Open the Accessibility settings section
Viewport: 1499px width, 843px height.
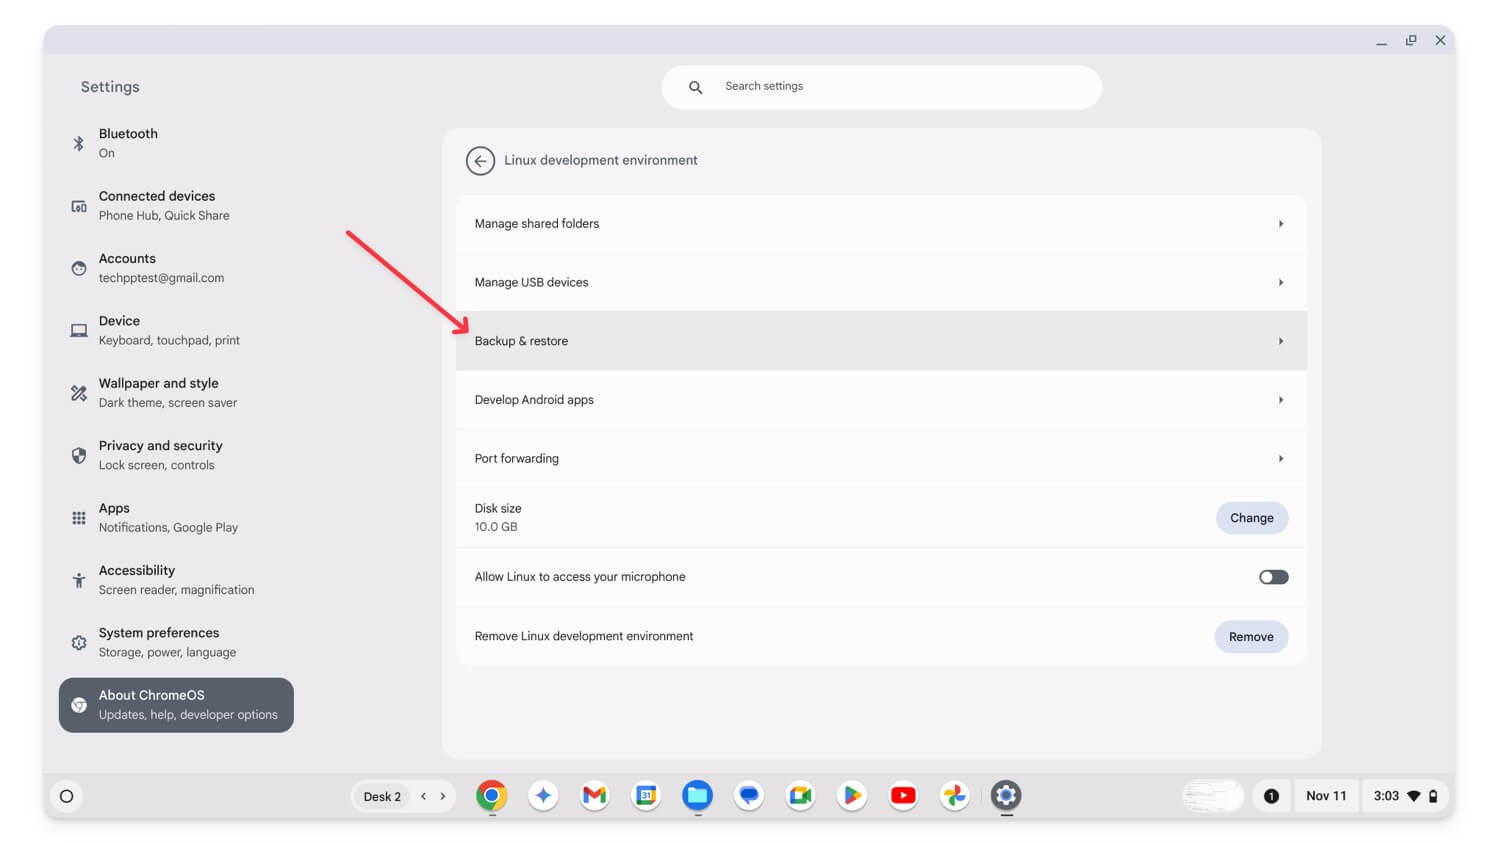[x=176, y=580]
